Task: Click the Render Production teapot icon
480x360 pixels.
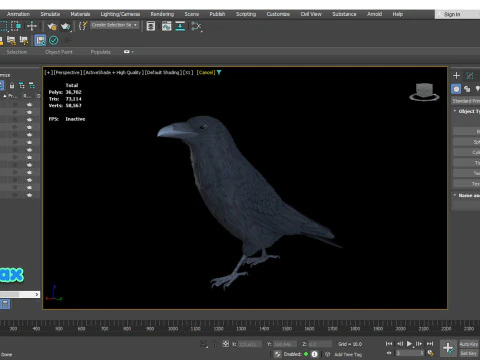Action: click(x=66, y=26)
